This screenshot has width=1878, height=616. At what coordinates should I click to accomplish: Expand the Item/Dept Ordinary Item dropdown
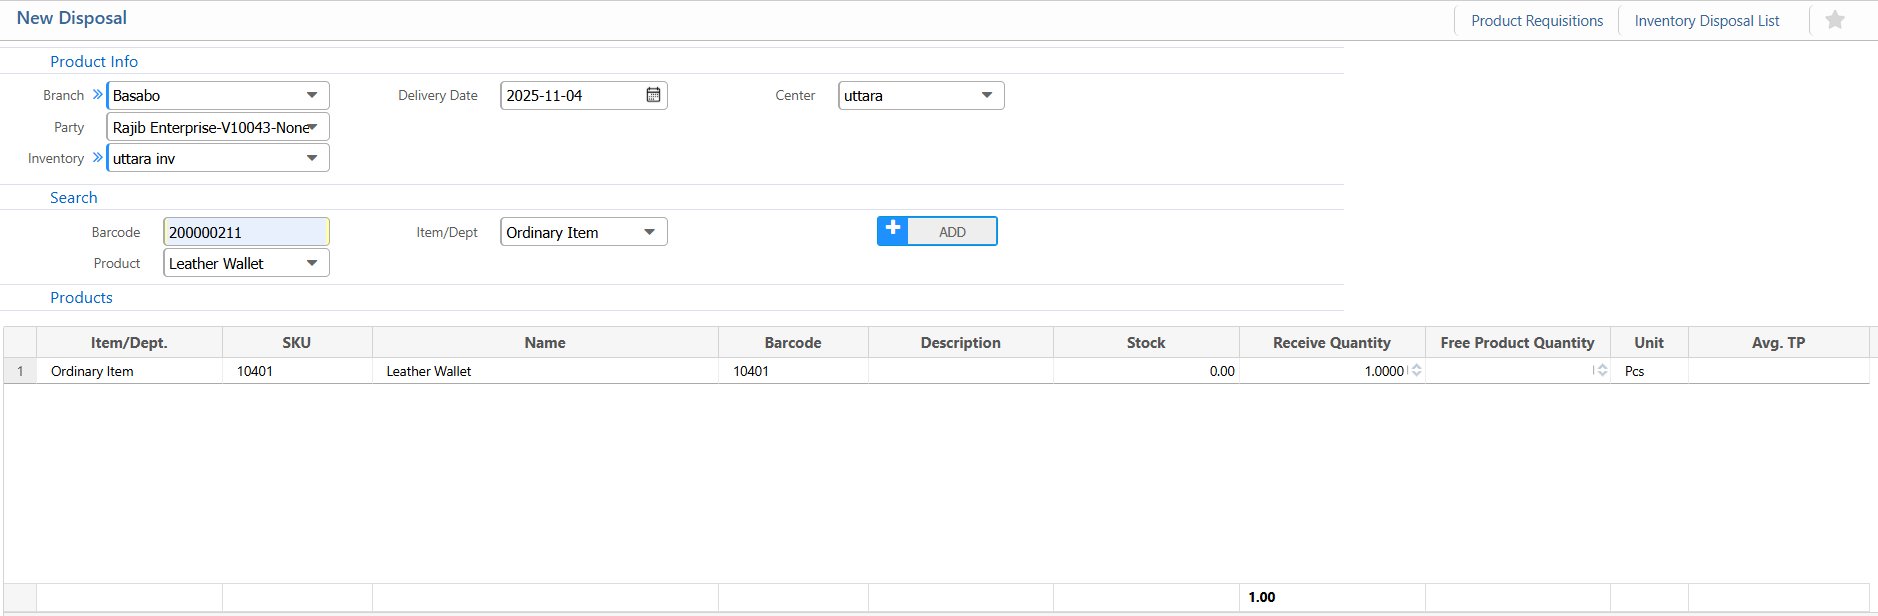pyautogui.click(x=650, y=232)
